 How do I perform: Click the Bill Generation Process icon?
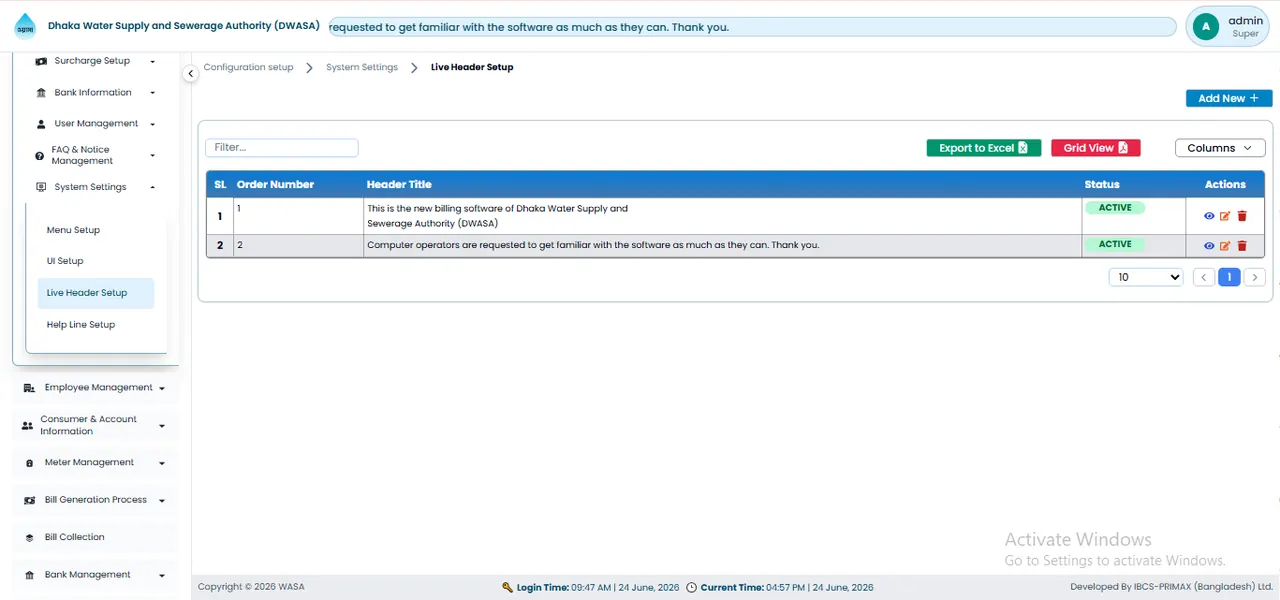click(x=29, y=500)
